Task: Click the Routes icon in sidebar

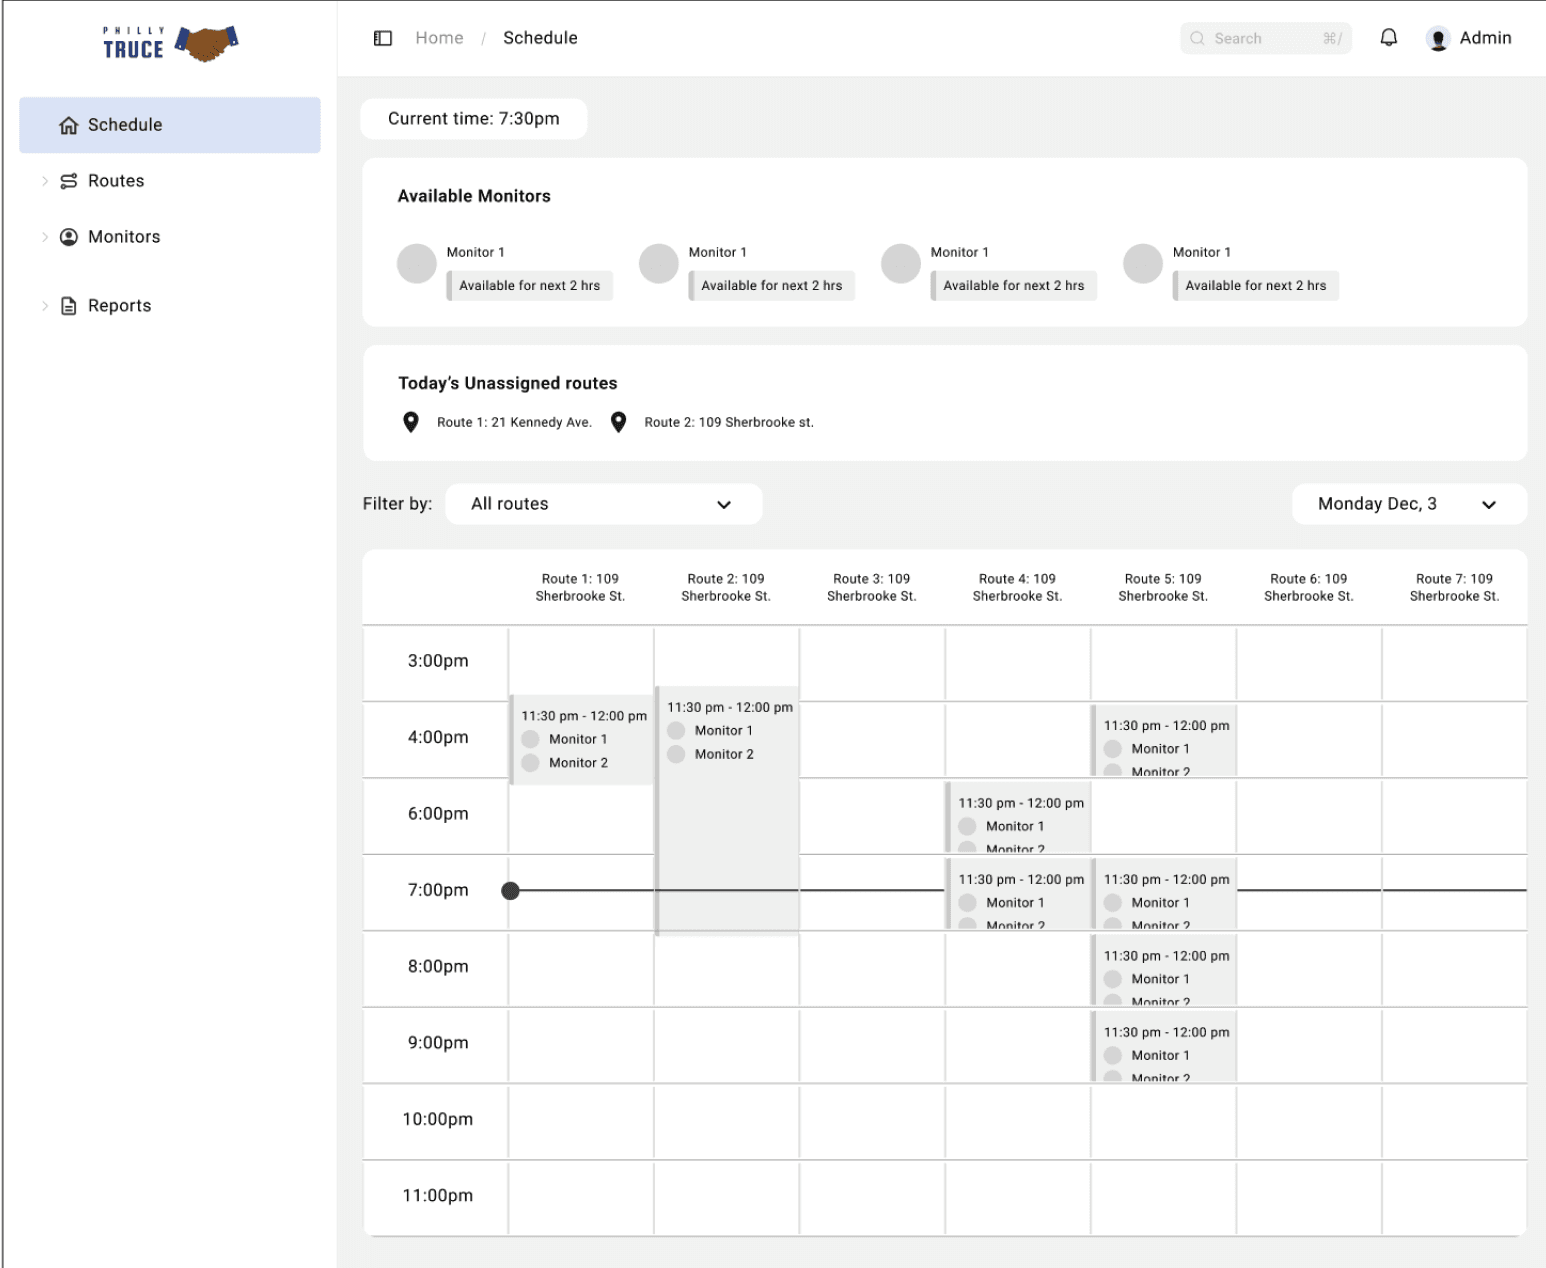Action: tap(69, 181)
